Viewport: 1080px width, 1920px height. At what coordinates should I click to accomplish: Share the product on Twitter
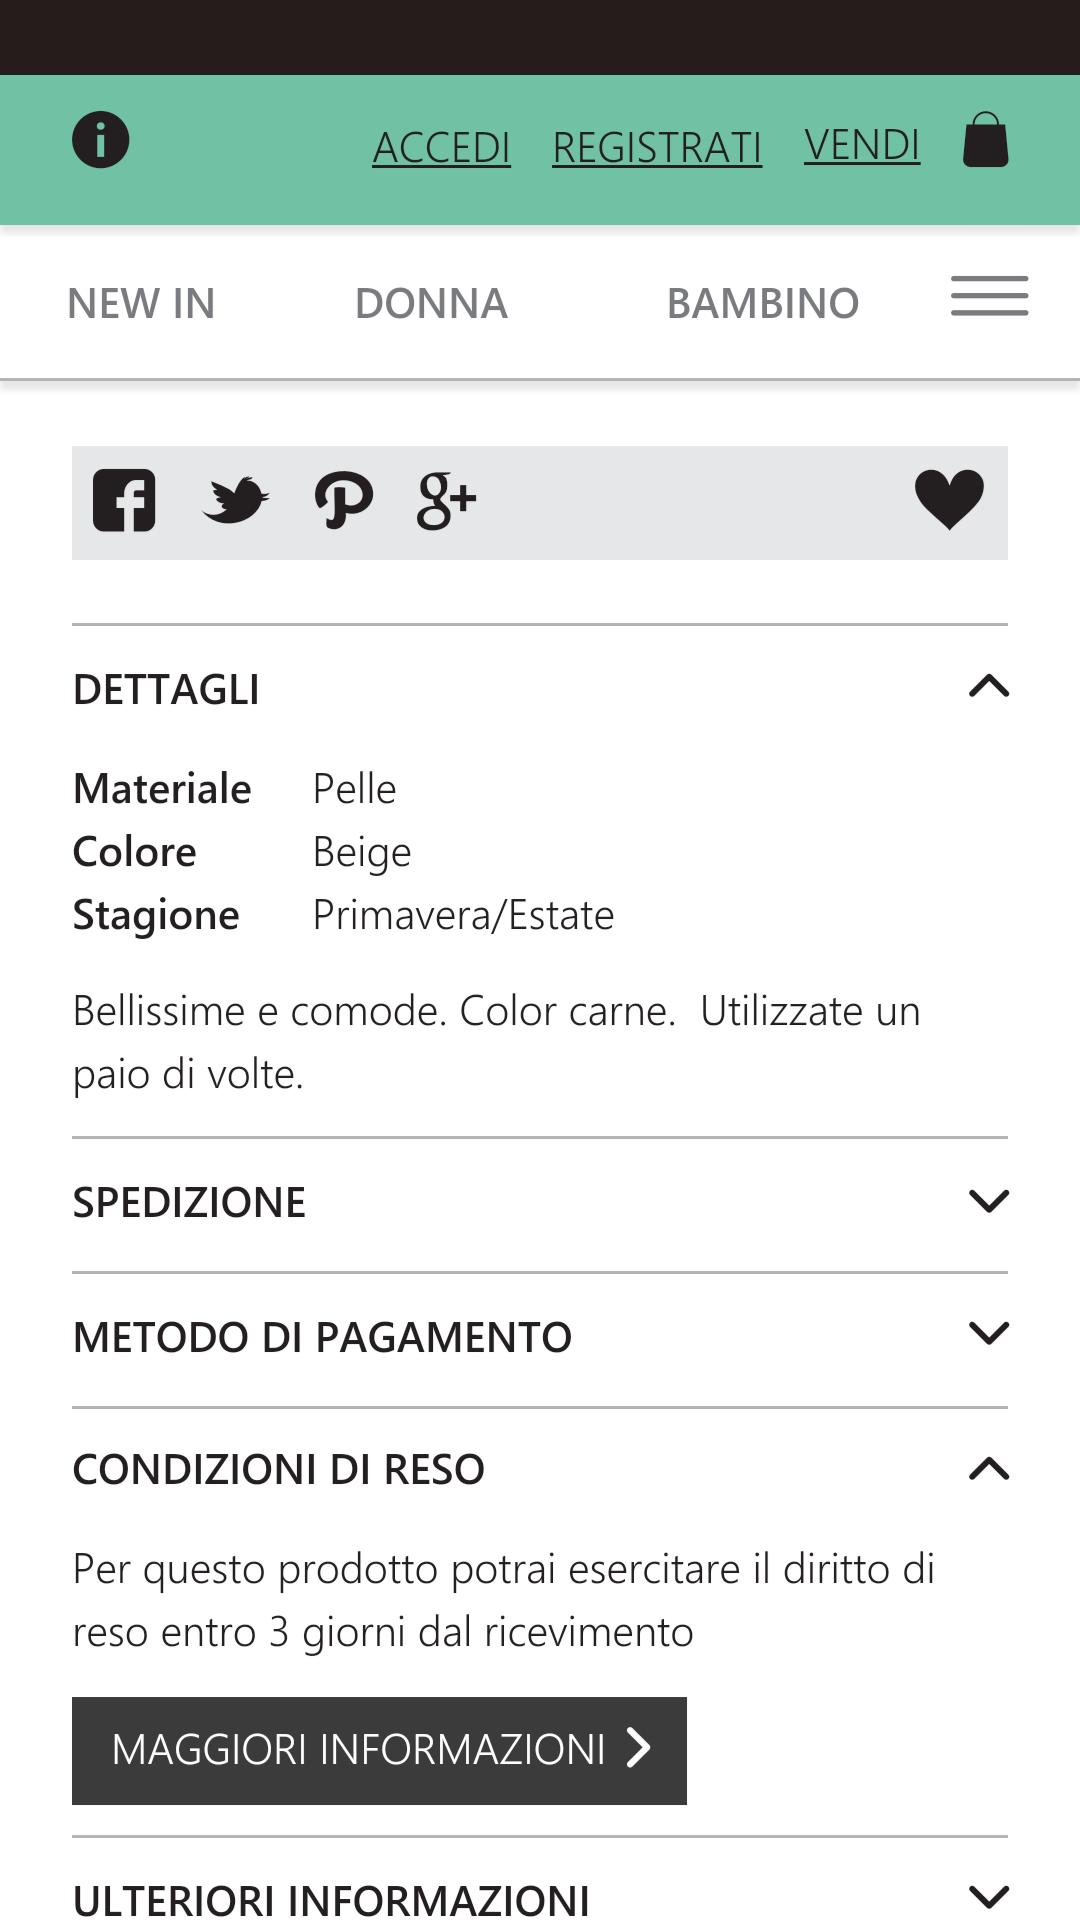[237, 502]
